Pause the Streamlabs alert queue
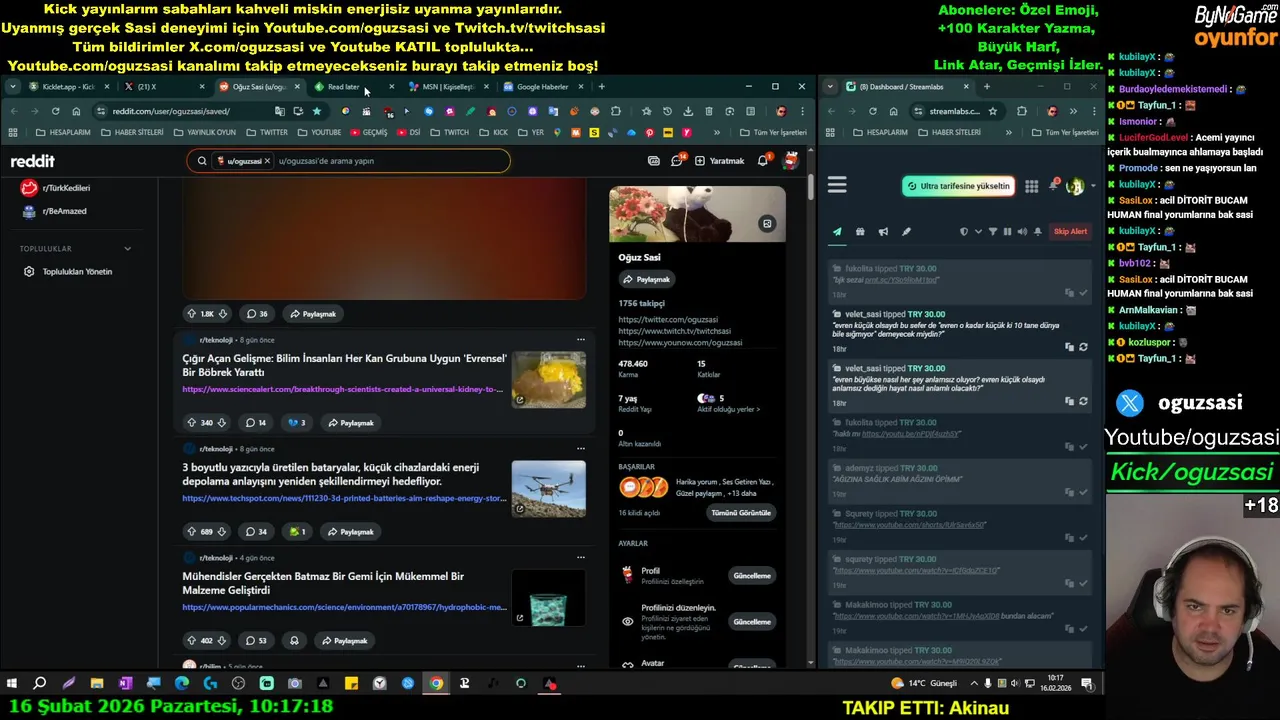The width and height of the screenshot is (1280, 720). pos(1007,232)
